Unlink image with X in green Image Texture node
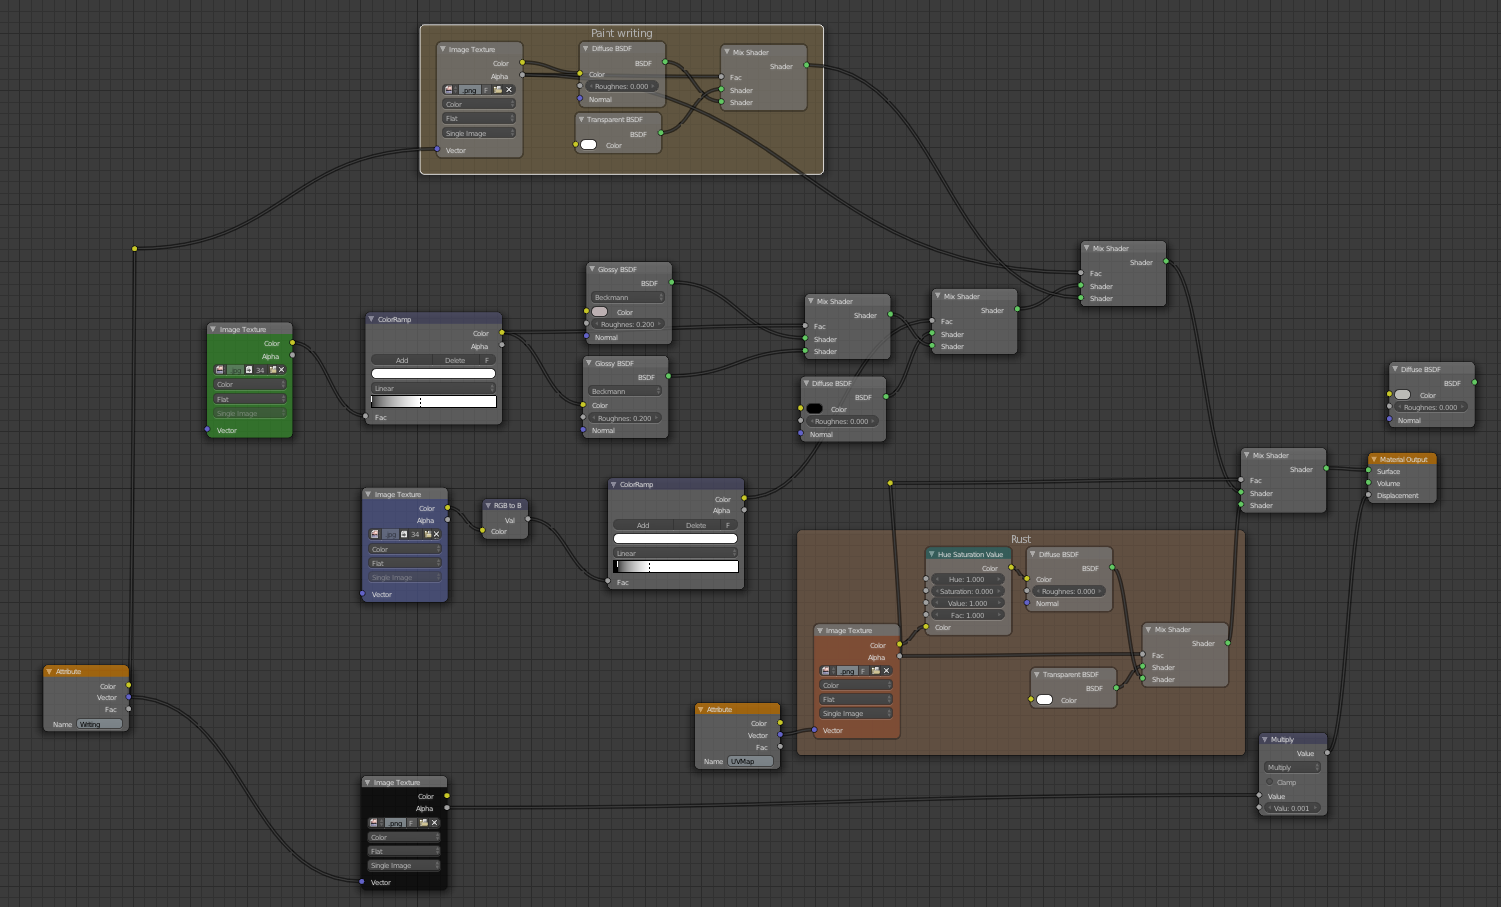The image size is (1501, 907). (281, 370)
